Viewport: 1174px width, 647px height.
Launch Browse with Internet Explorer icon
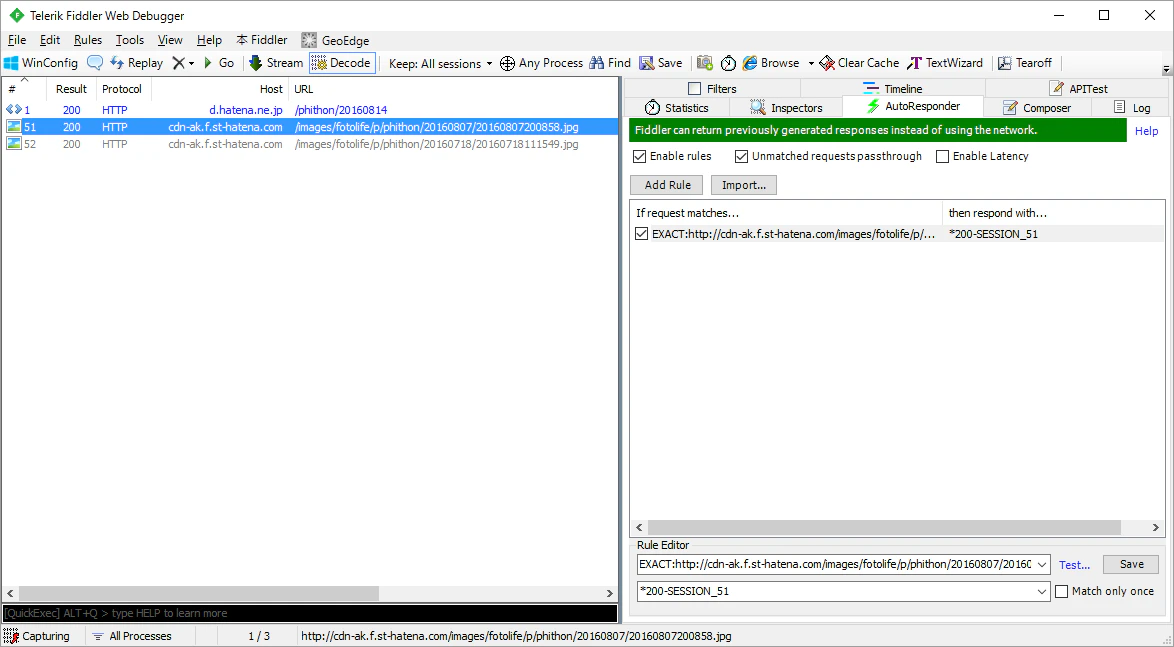770,63
